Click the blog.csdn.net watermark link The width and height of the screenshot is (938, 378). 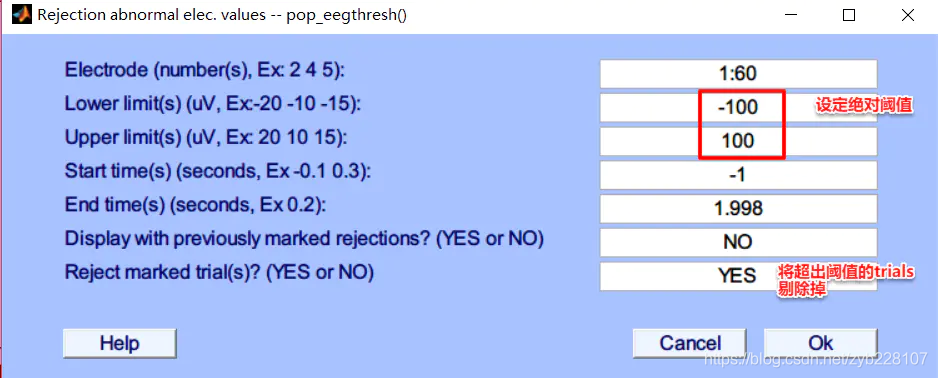(816, 359)
